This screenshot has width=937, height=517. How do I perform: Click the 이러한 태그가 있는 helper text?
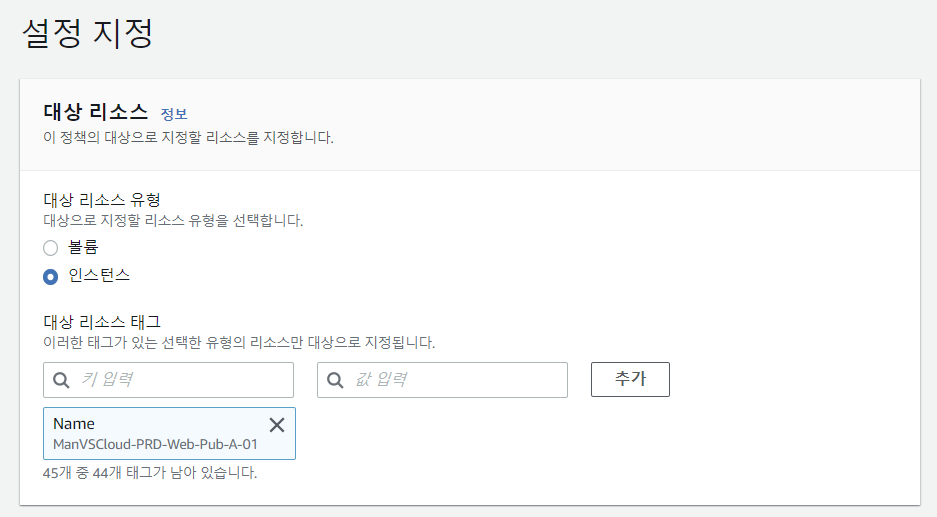[x=239, y=342]
